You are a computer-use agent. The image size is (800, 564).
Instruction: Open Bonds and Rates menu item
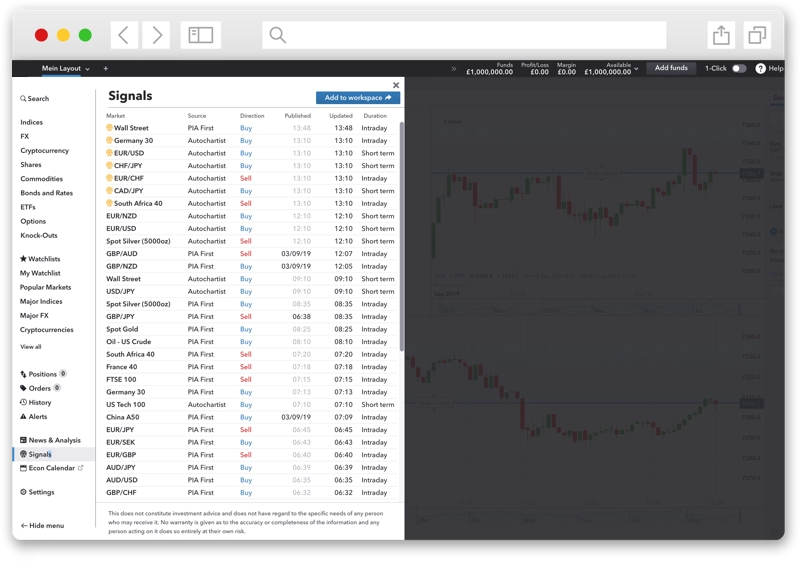coord(46,193)
